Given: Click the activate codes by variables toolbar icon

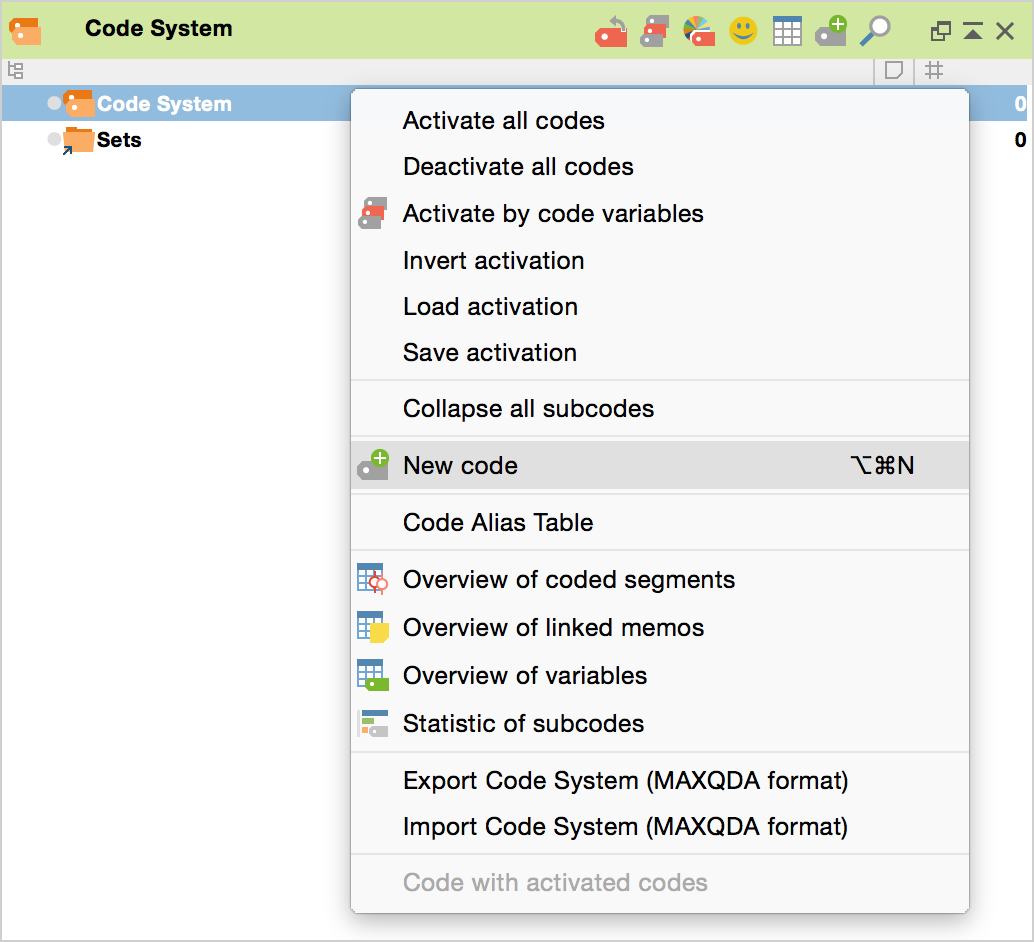Looking at the screenshot, I should 654,32.
